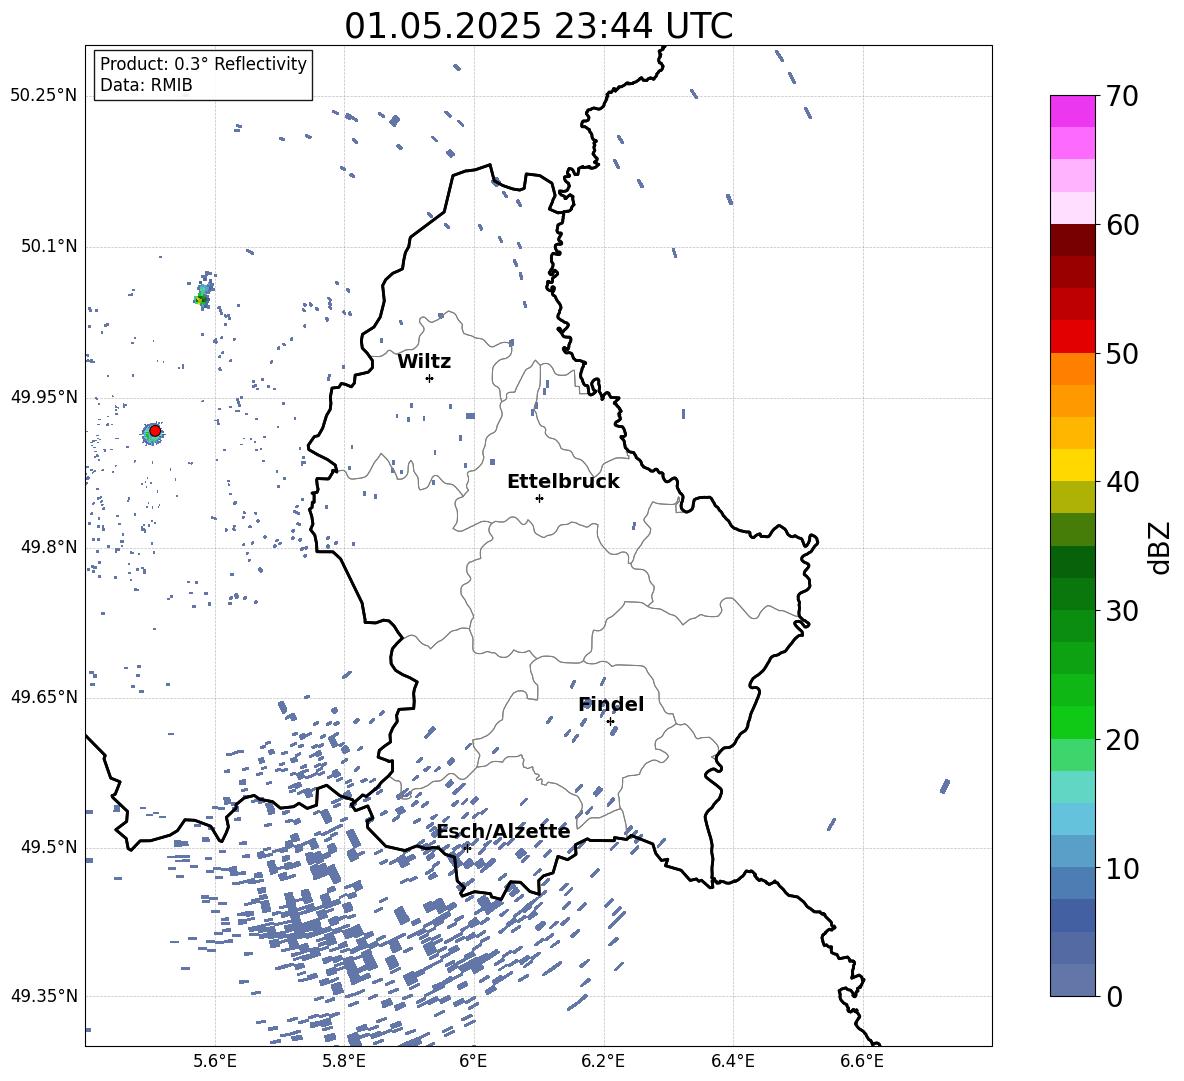Click the 5.8°E longitude label
1184x1081 pixels.
coord(344,1061)
